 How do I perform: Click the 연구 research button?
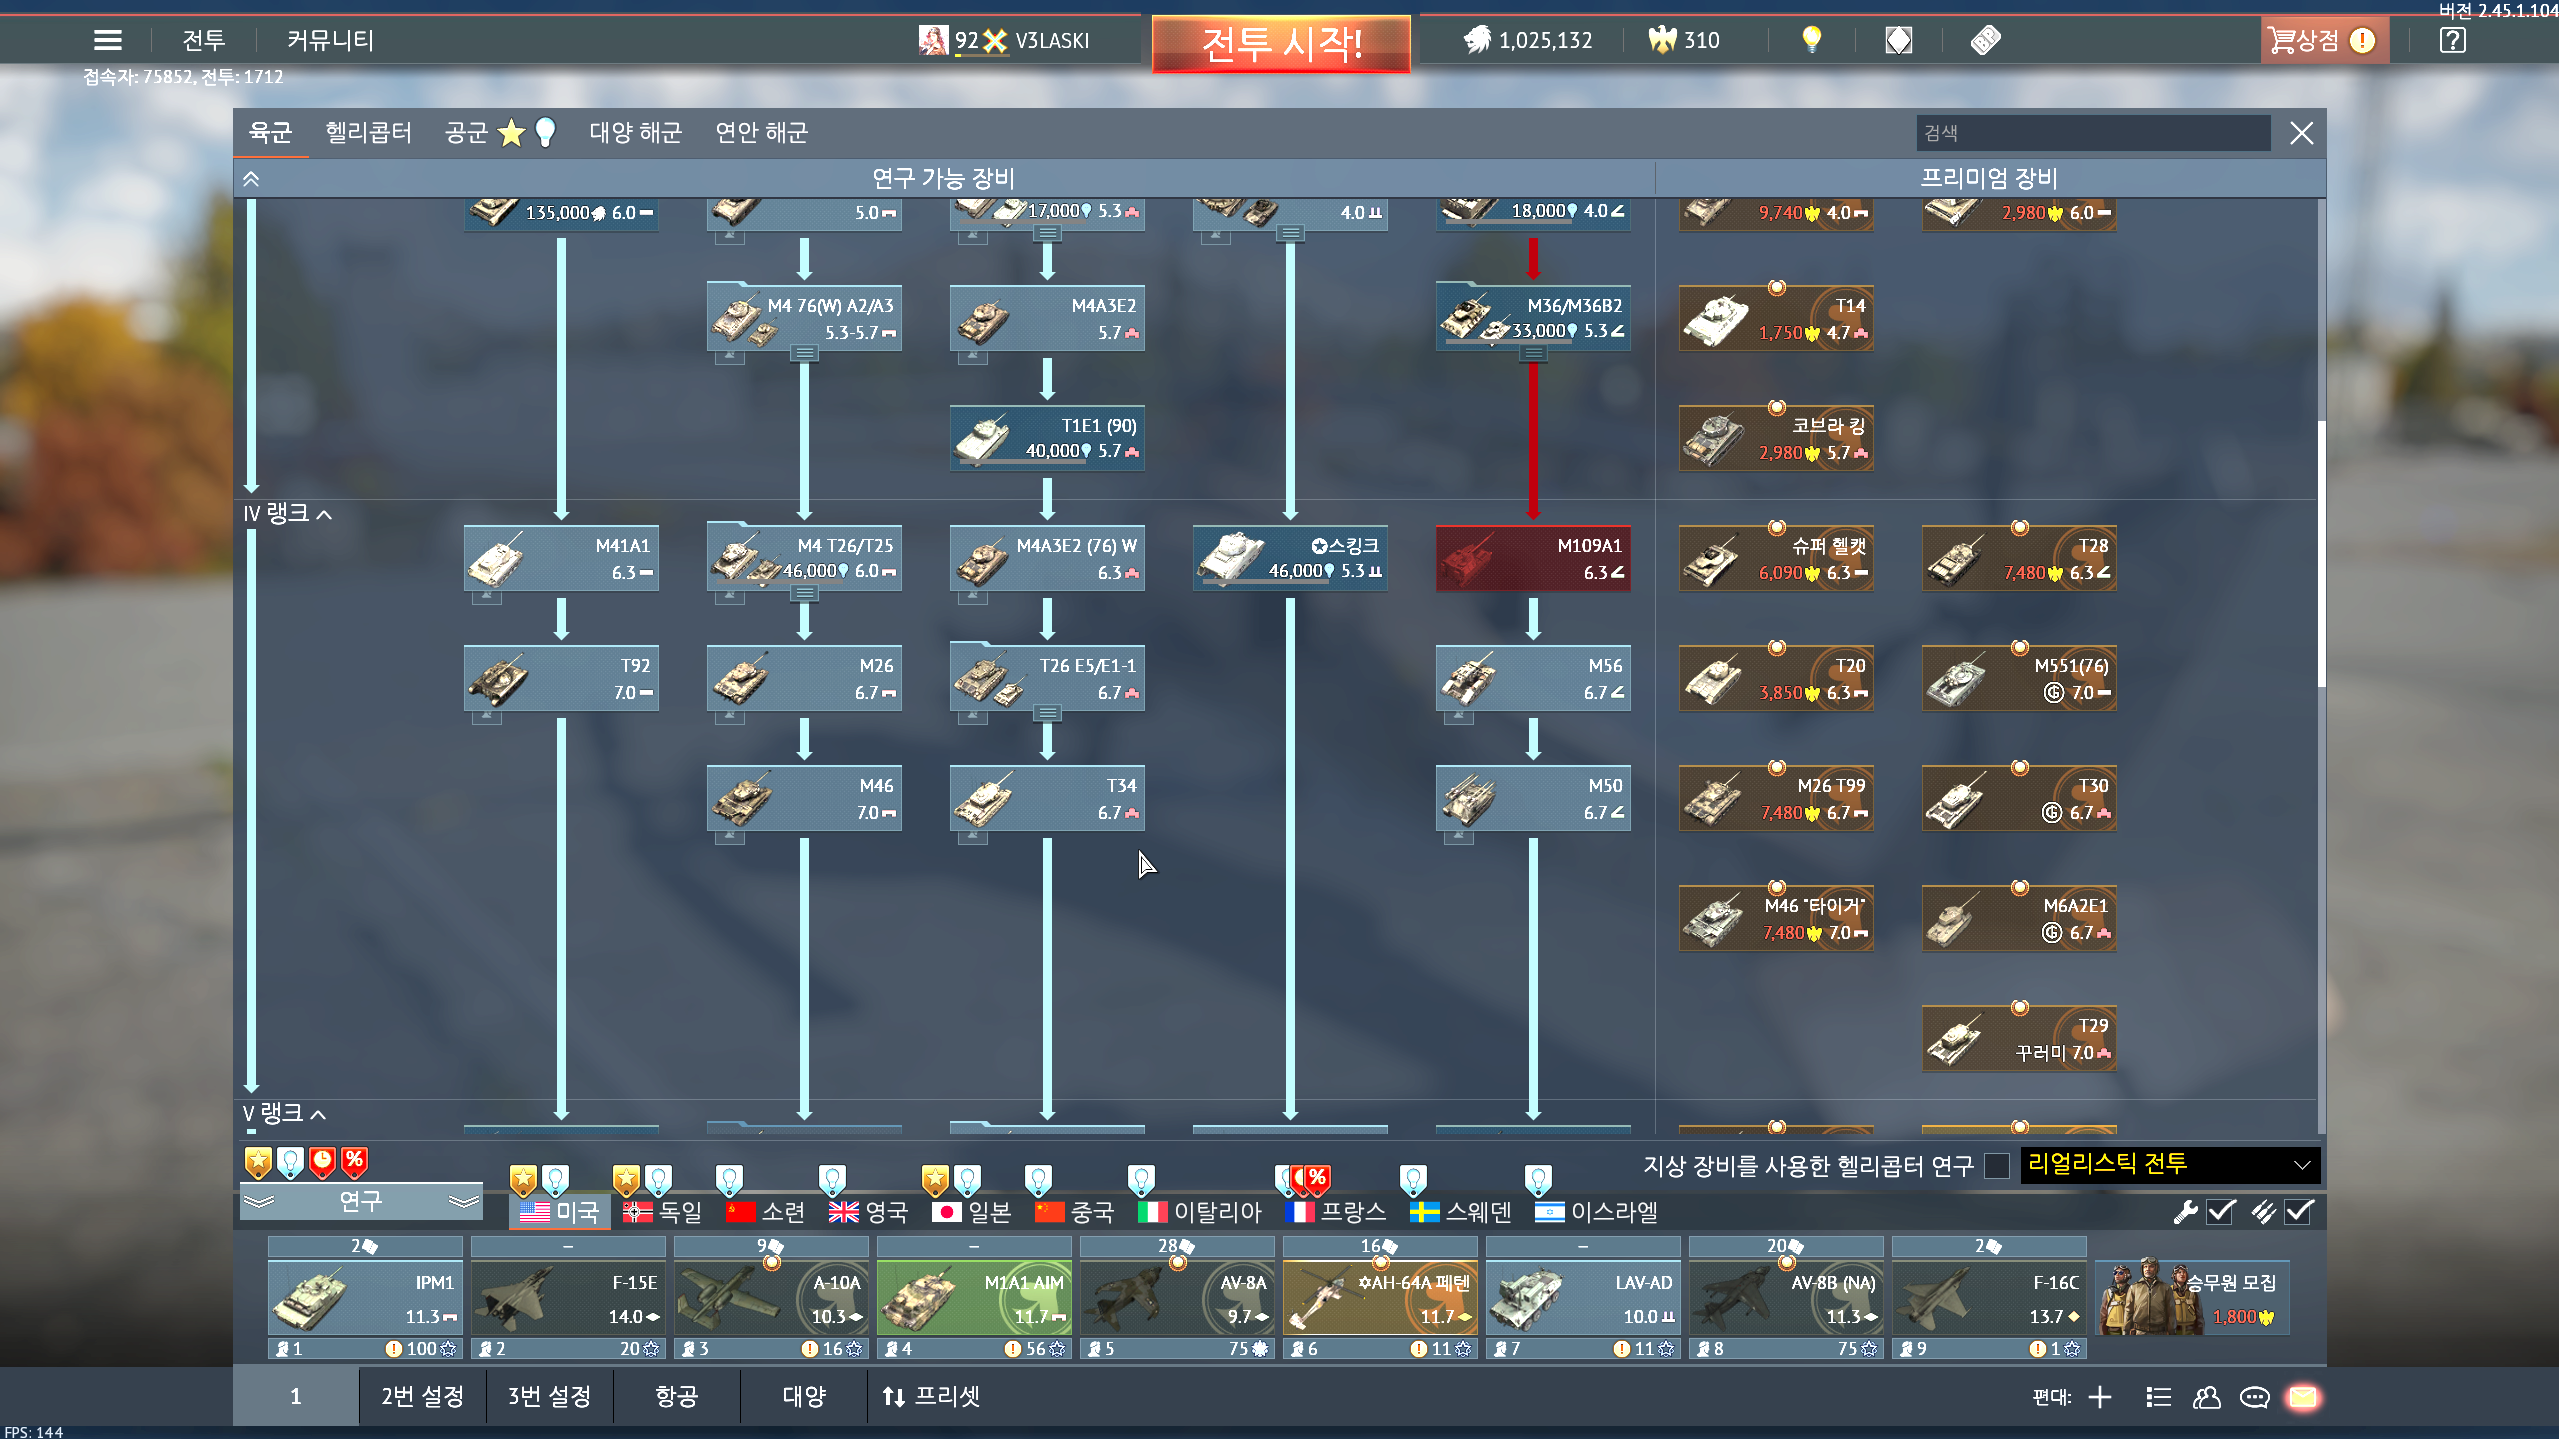click(x=361, y=1201)
